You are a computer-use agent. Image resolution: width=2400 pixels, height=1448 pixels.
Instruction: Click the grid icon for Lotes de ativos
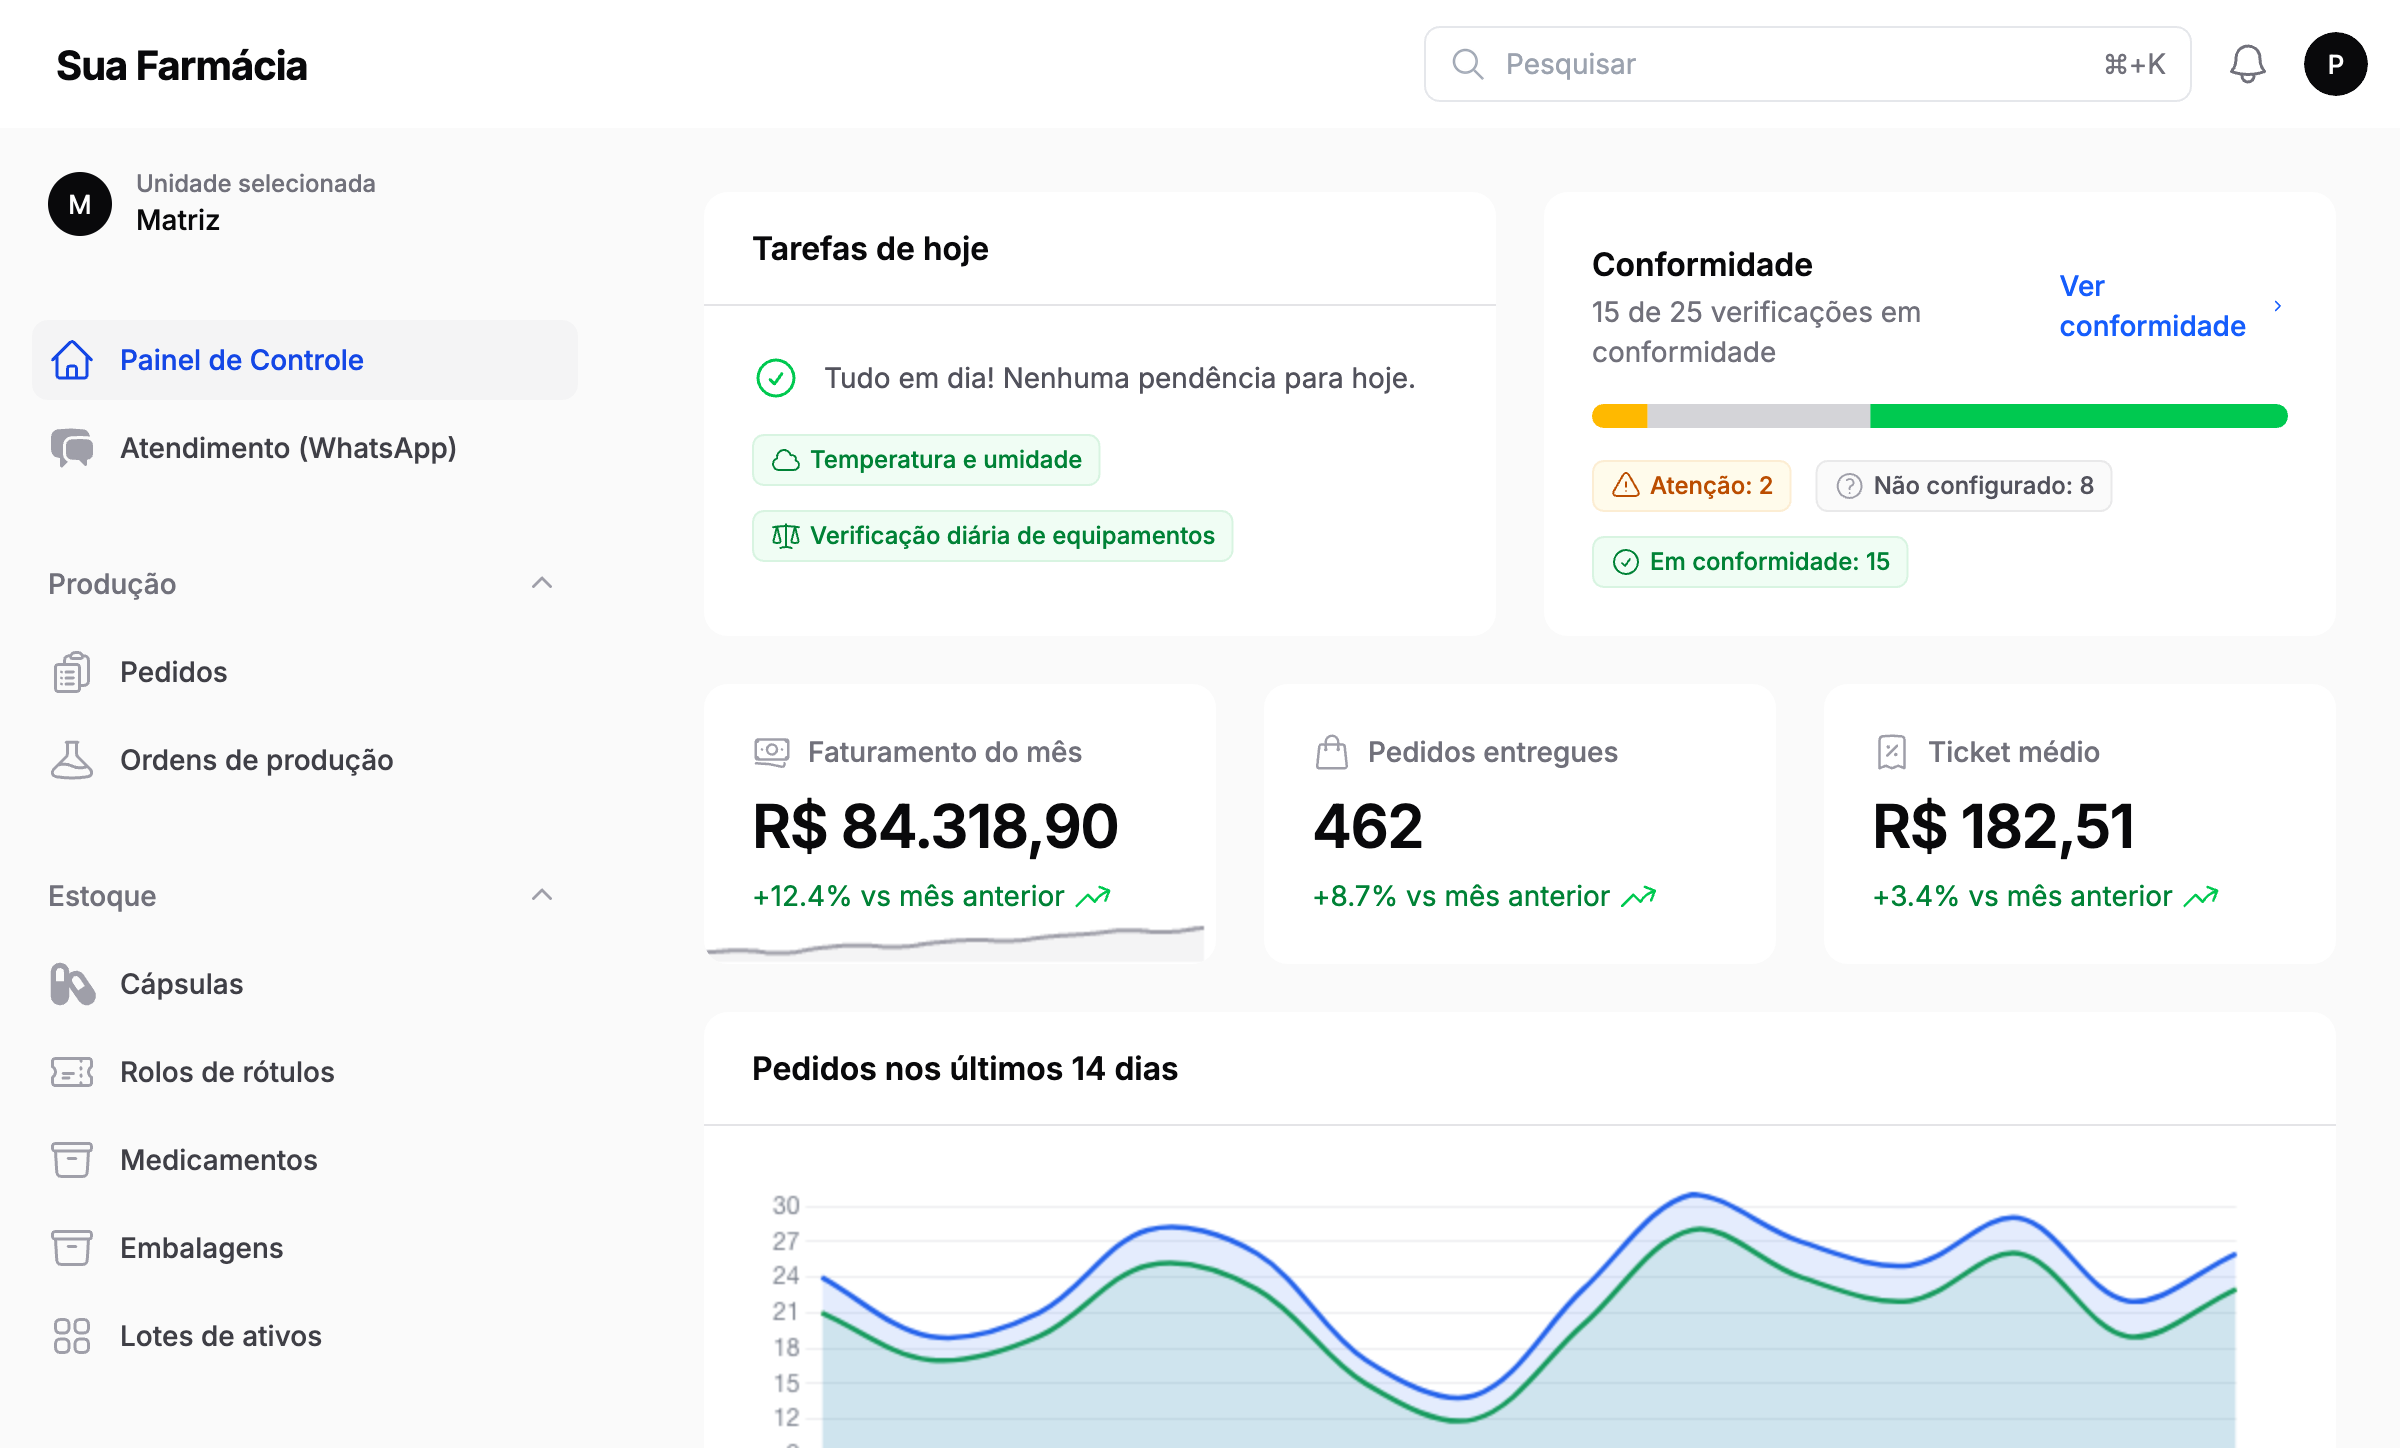tap(72, 1336)
